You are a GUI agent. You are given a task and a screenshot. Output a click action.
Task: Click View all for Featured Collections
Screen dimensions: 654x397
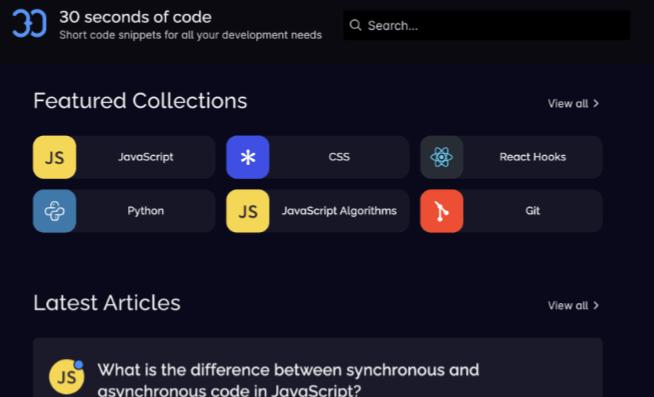[x=573, y=103]
